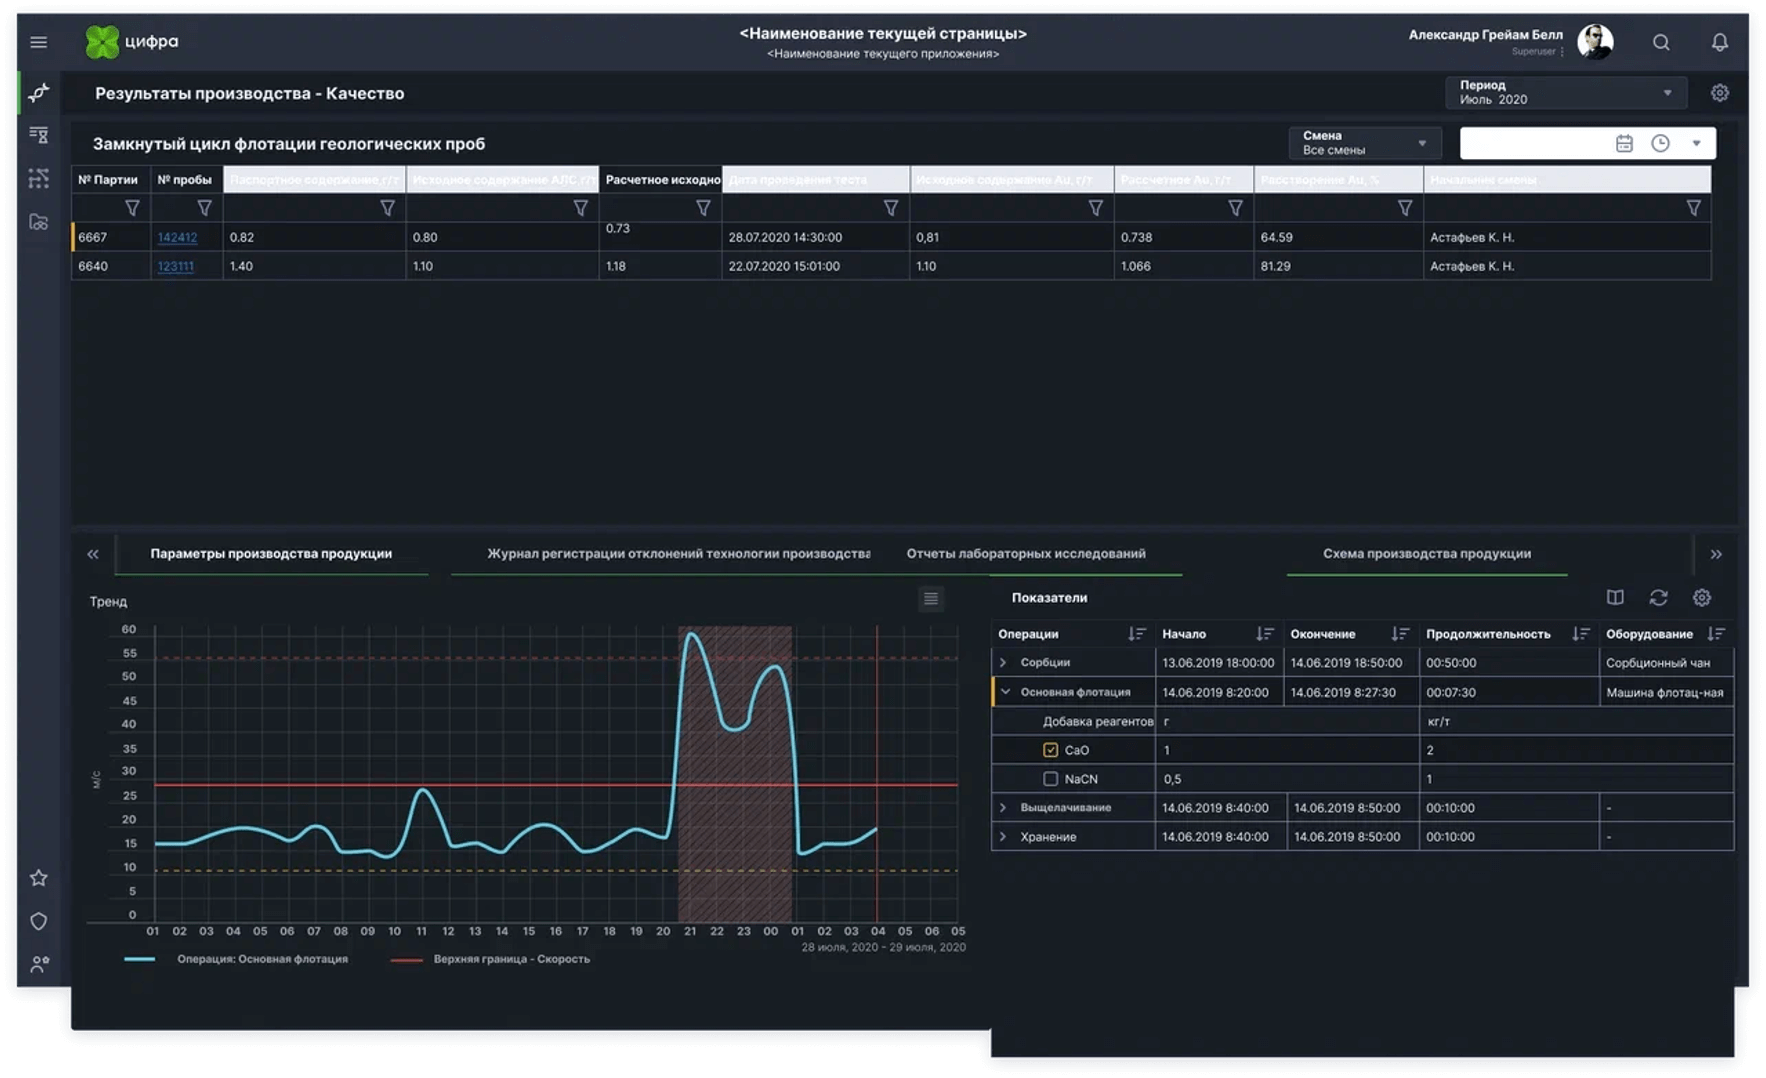Switch to Параметры производства продукции tab
The width and height of the screenshot is (1766, 1078).
[271, 554]
